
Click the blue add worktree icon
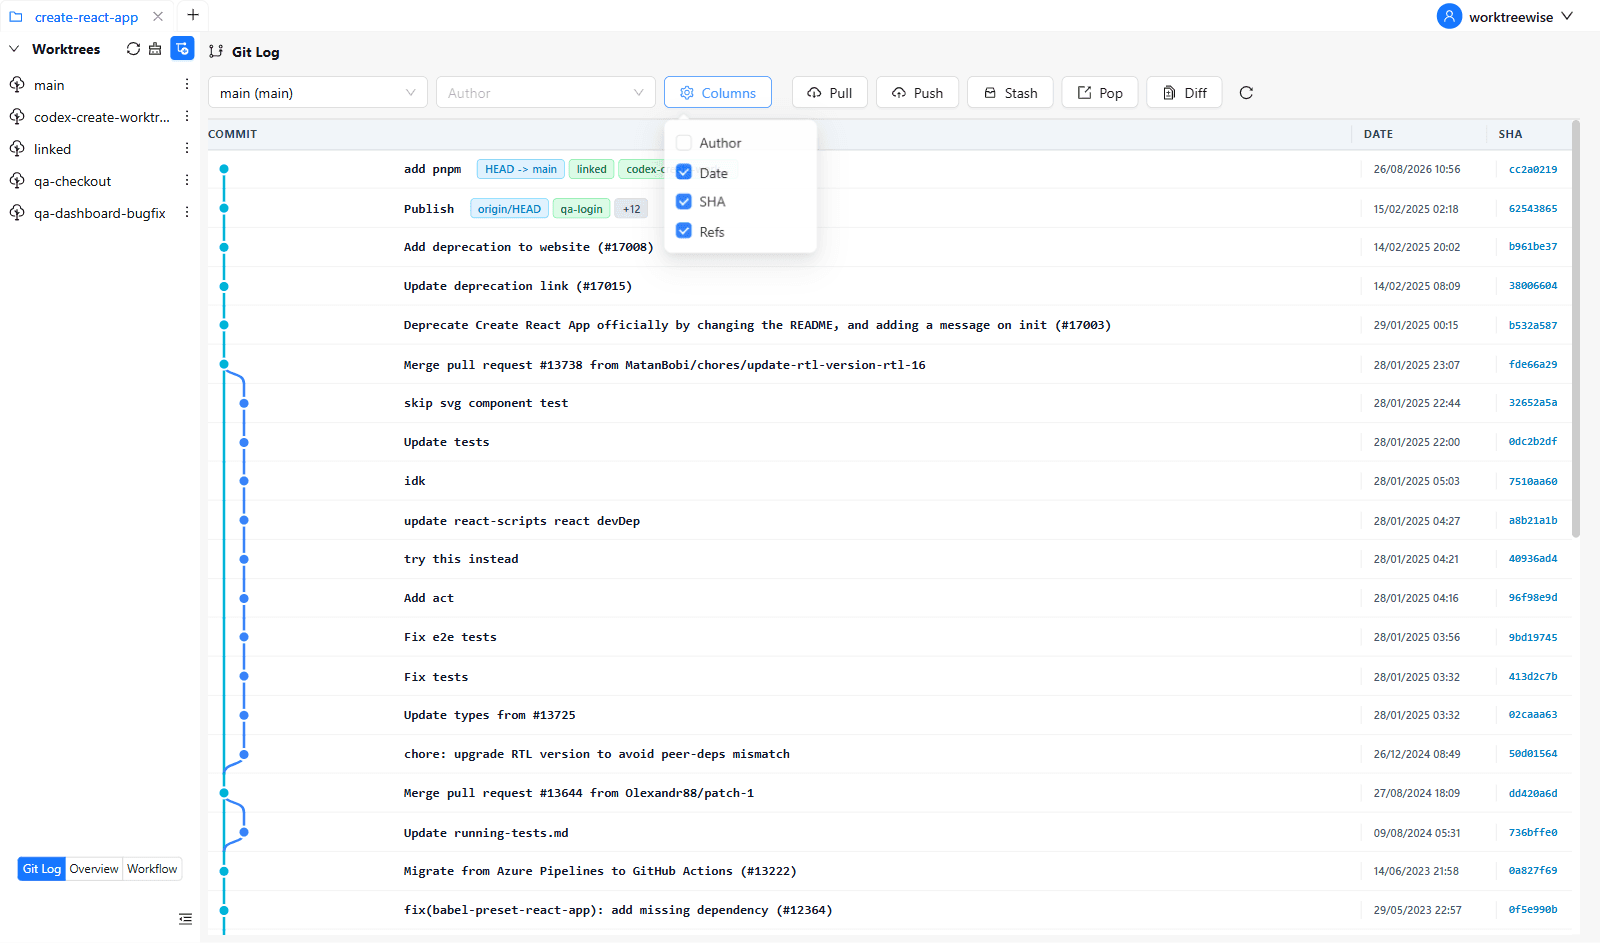pyautogui.click(x=182, y=49)
